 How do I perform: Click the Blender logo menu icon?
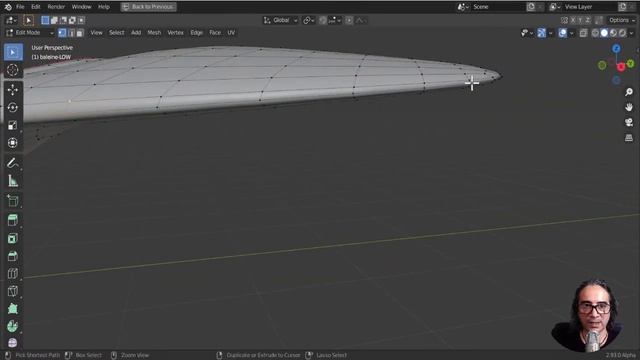[x=8, y=7]
